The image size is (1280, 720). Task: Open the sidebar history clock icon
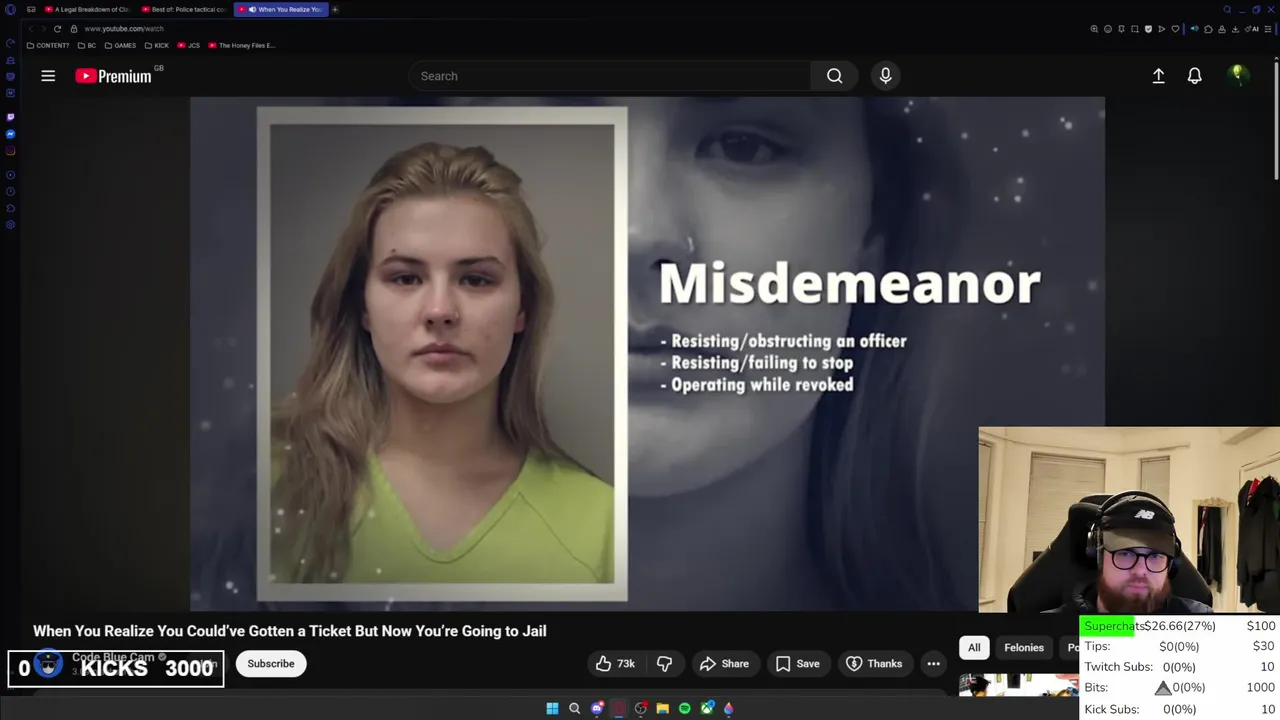(10, 191)
